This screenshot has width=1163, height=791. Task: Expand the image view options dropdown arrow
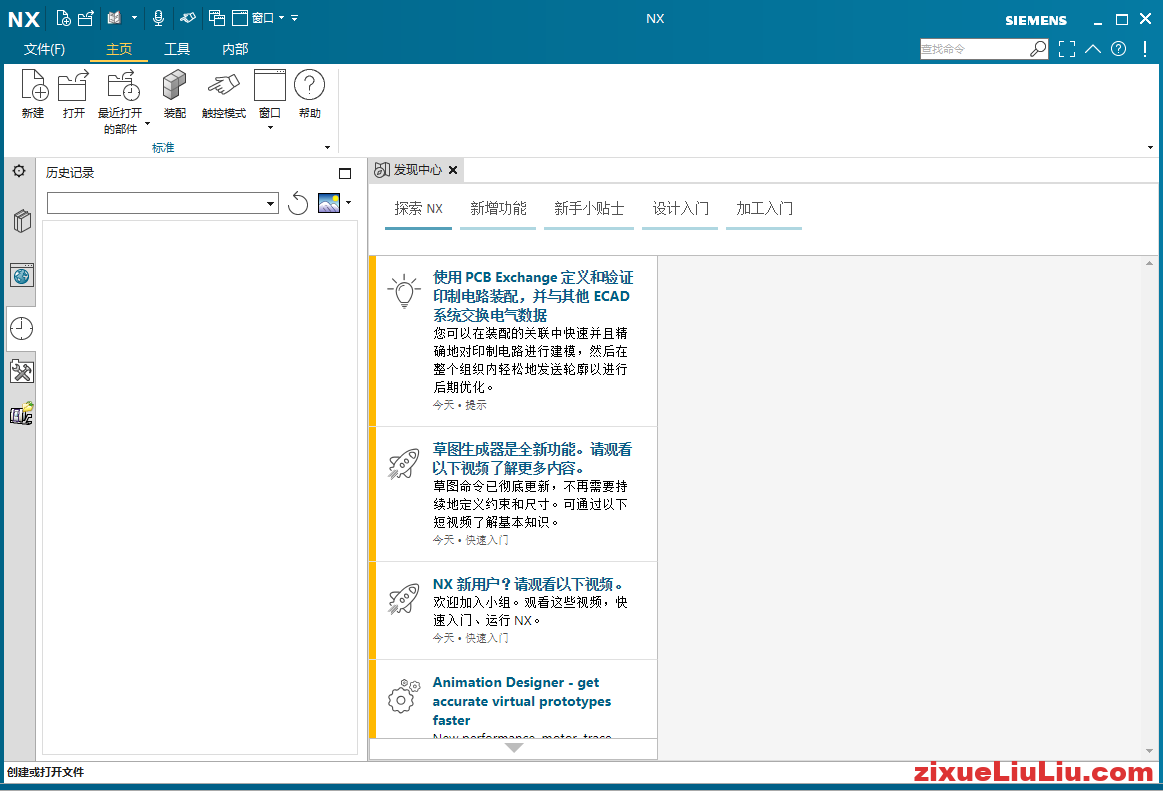pyautogui.click(x=349, y=202)
